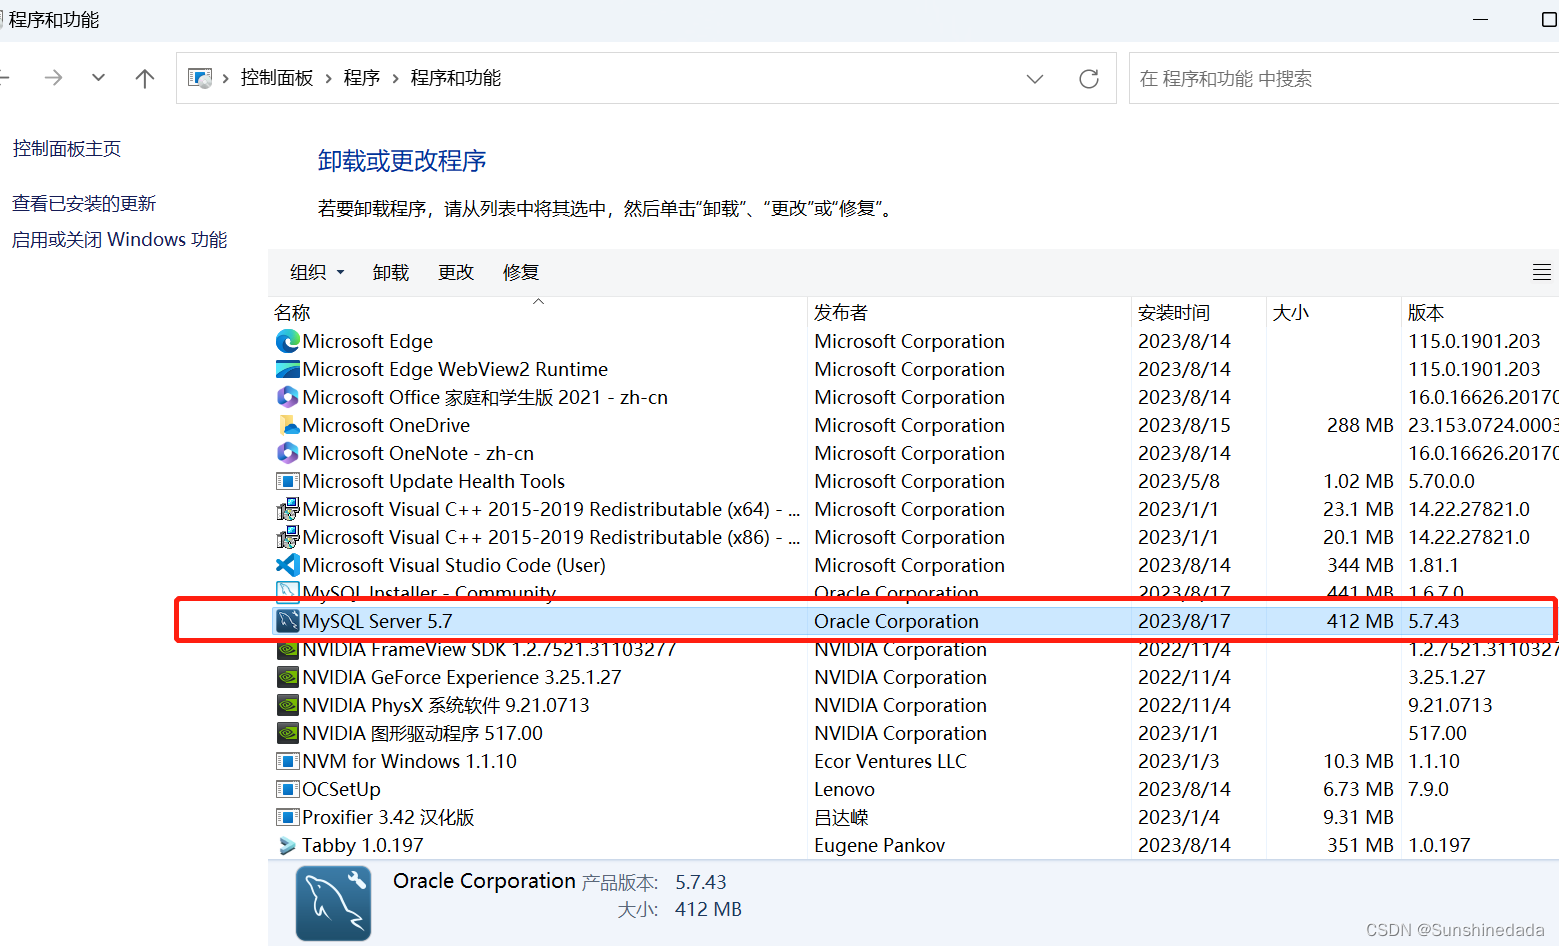
Task: Click the control panel address bar icon
Action: (200, 78)
